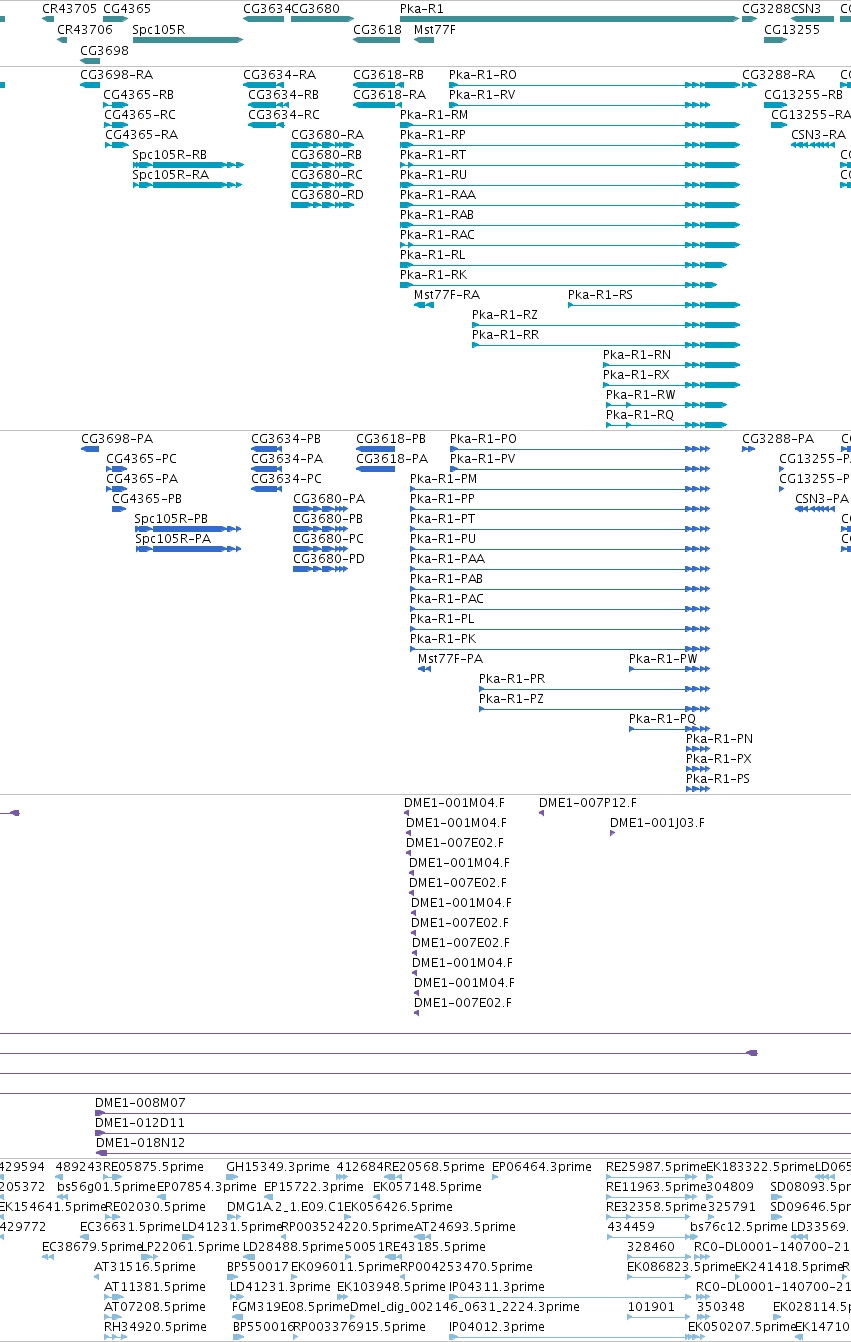Image resolution: width=851 pixels, height=1342 pixels.
Task: Click transcript Mst77F-RA
Action: pyautogui.click(x=447, y=295)
